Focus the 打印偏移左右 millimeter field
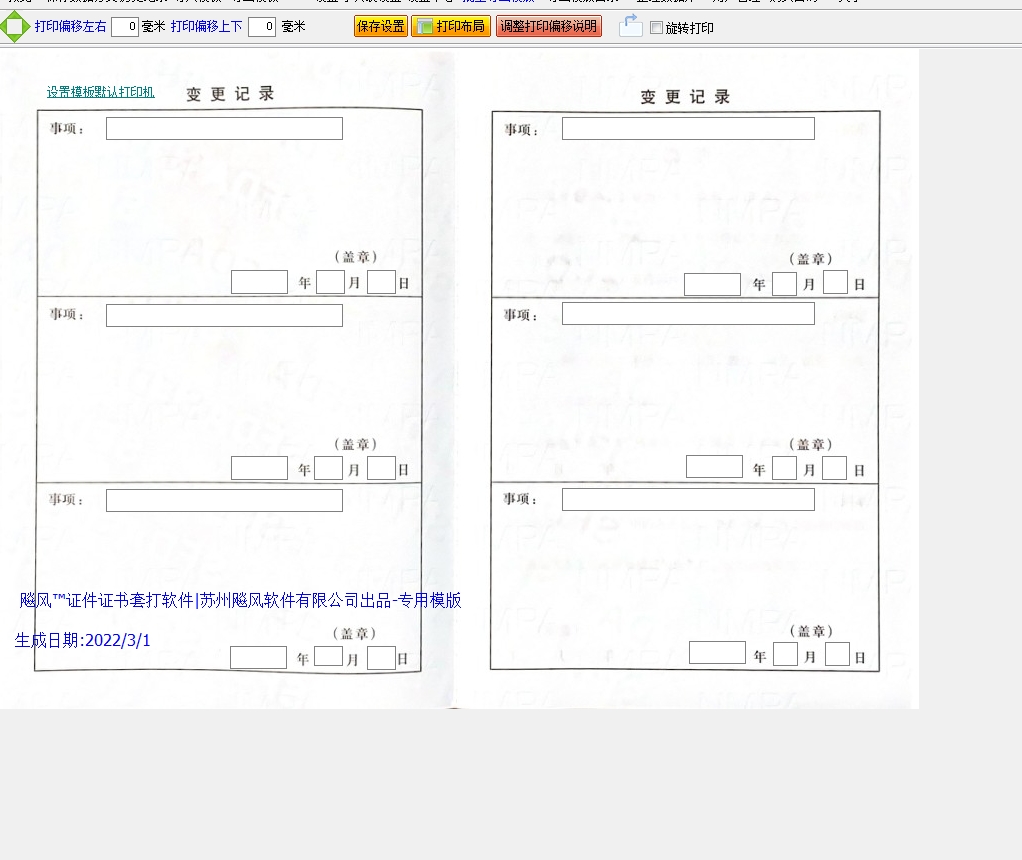1022x860 pixels. pos(125,27)
